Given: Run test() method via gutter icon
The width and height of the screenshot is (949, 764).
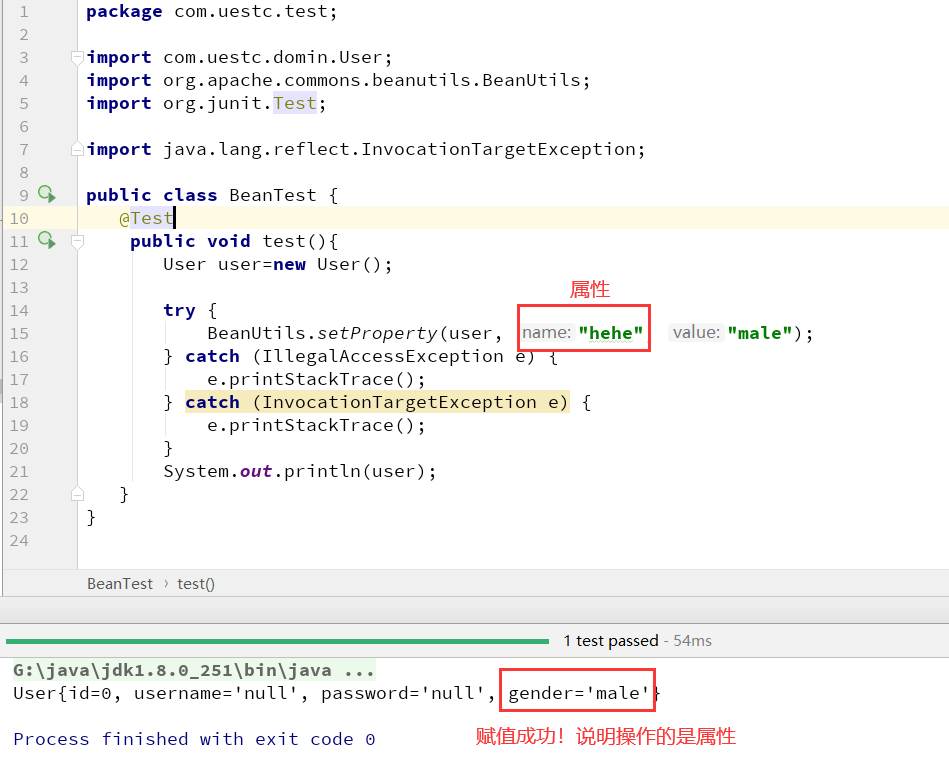Looking at the screenshot, I should coord(47,240).
